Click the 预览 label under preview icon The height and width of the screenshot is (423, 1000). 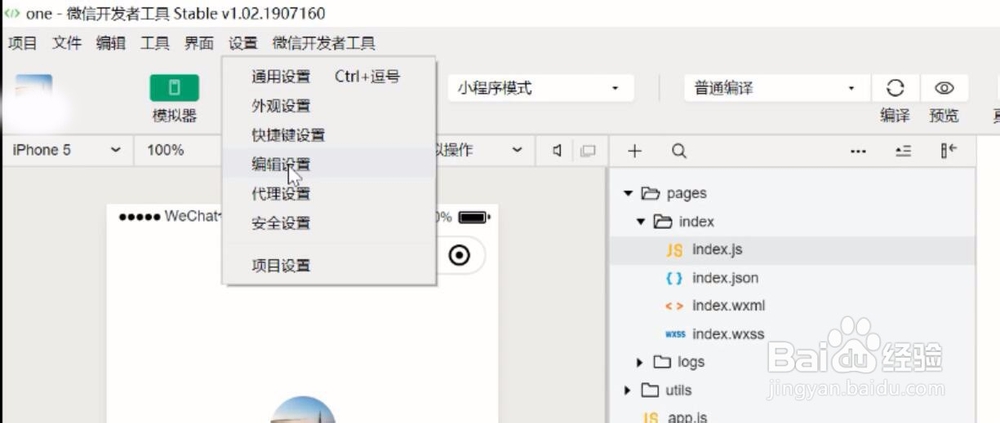944,115
